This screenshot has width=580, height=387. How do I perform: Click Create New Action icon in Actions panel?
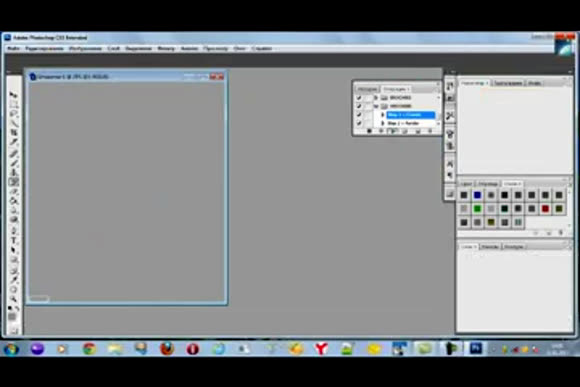point(418,131)
